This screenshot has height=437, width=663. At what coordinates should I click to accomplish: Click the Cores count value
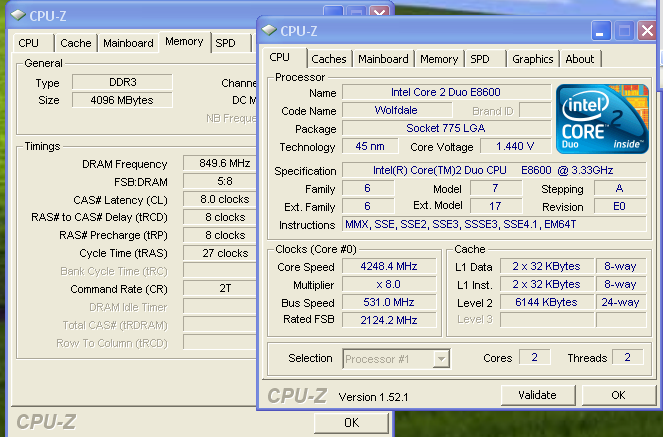[534, 358]
